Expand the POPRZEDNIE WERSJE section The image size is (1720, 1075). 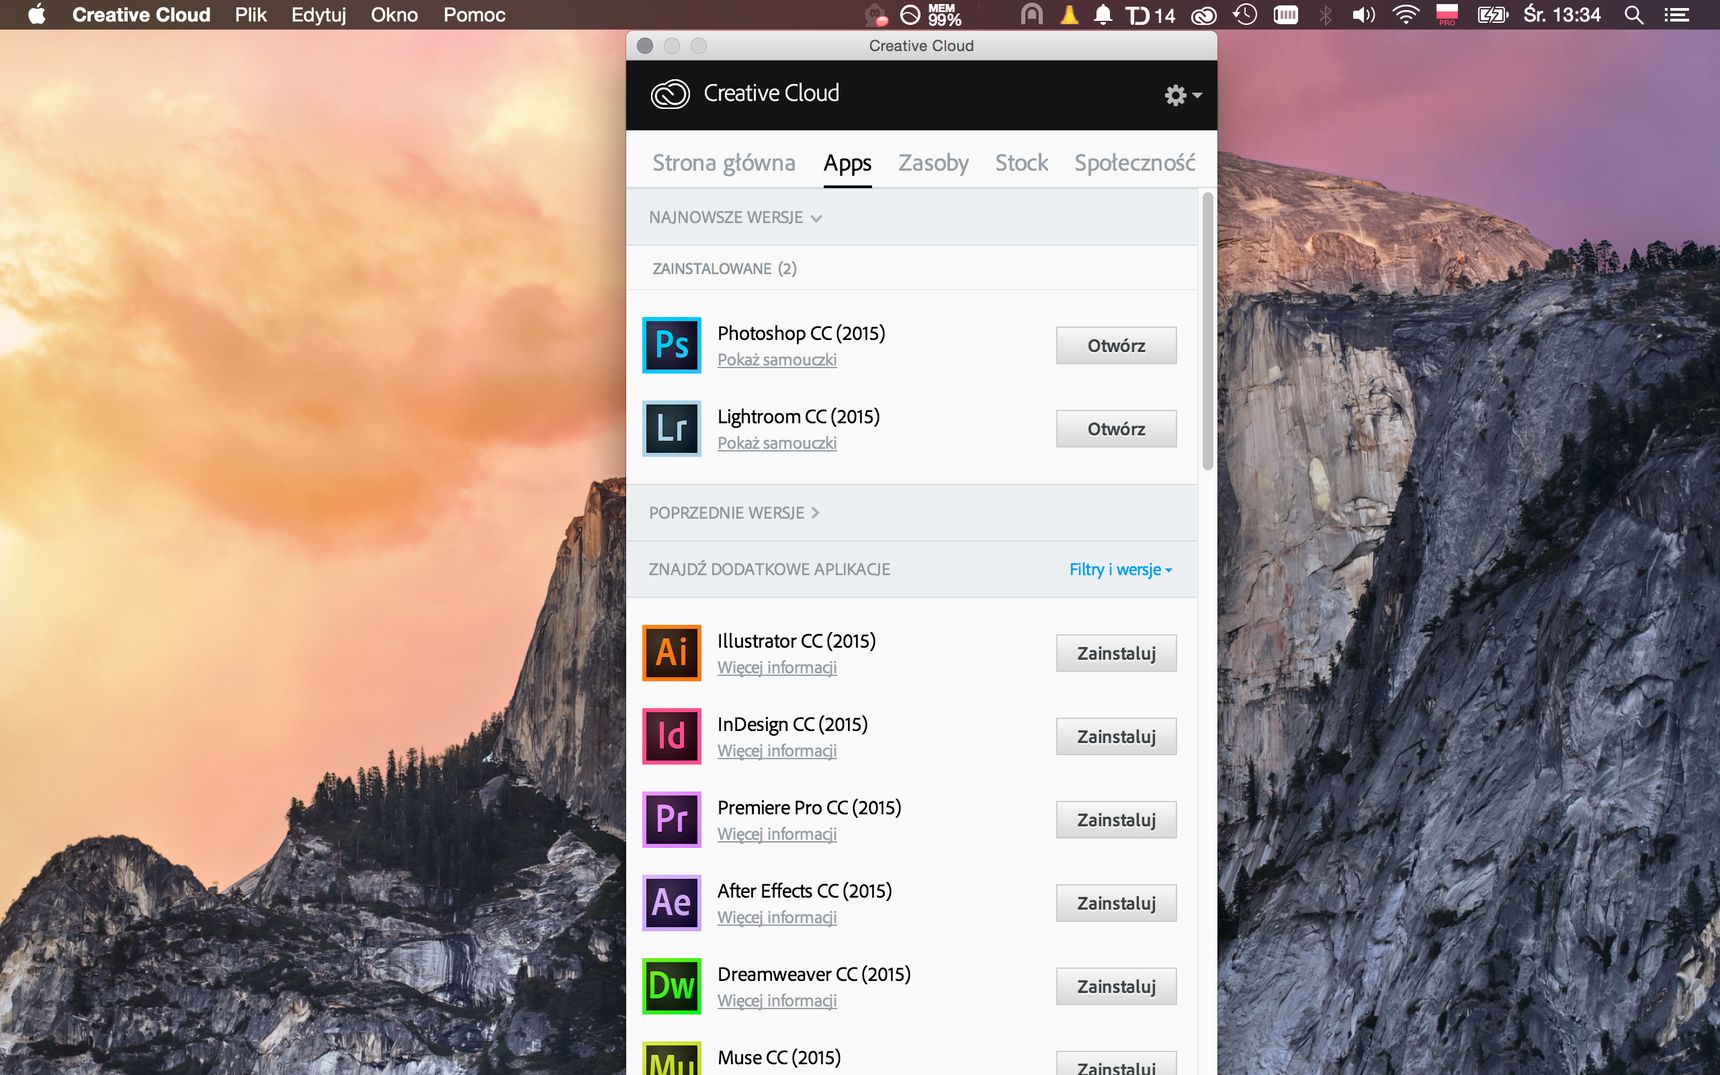tap(734, 513)
